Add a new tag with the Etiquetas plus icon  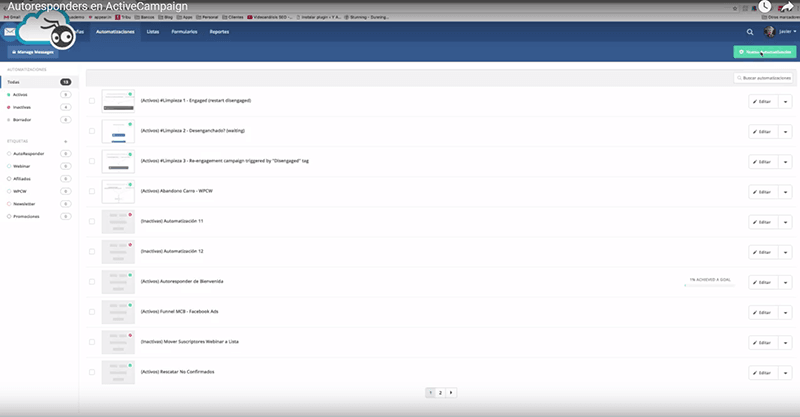point(65,141)
